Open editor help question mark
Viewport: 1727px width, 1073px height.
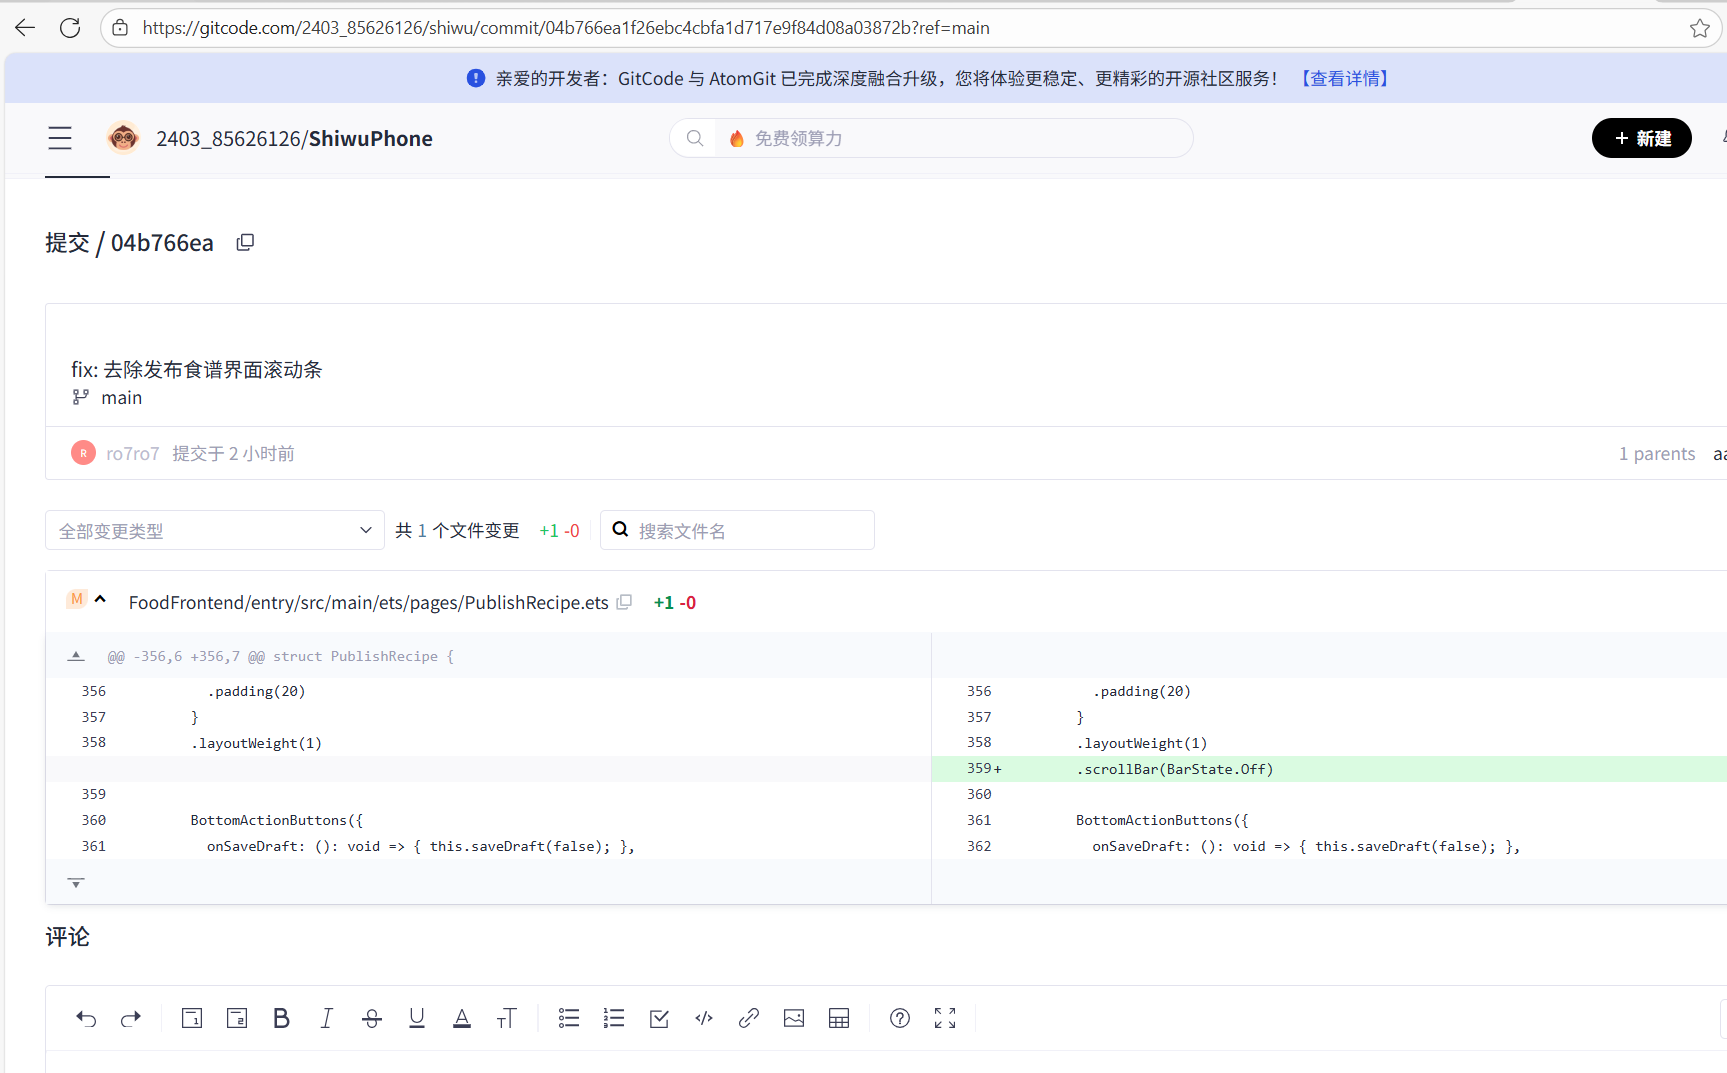[900, 1018]
